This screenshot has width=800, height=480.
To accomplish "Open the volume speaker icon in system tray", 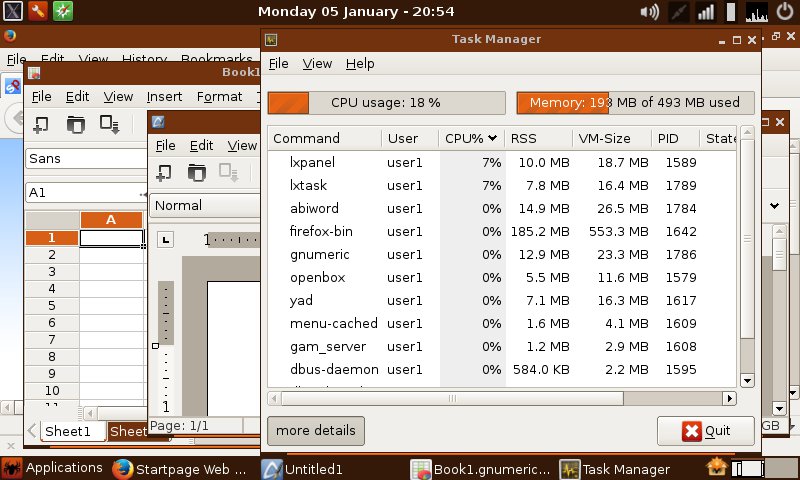I will (650, 12).
